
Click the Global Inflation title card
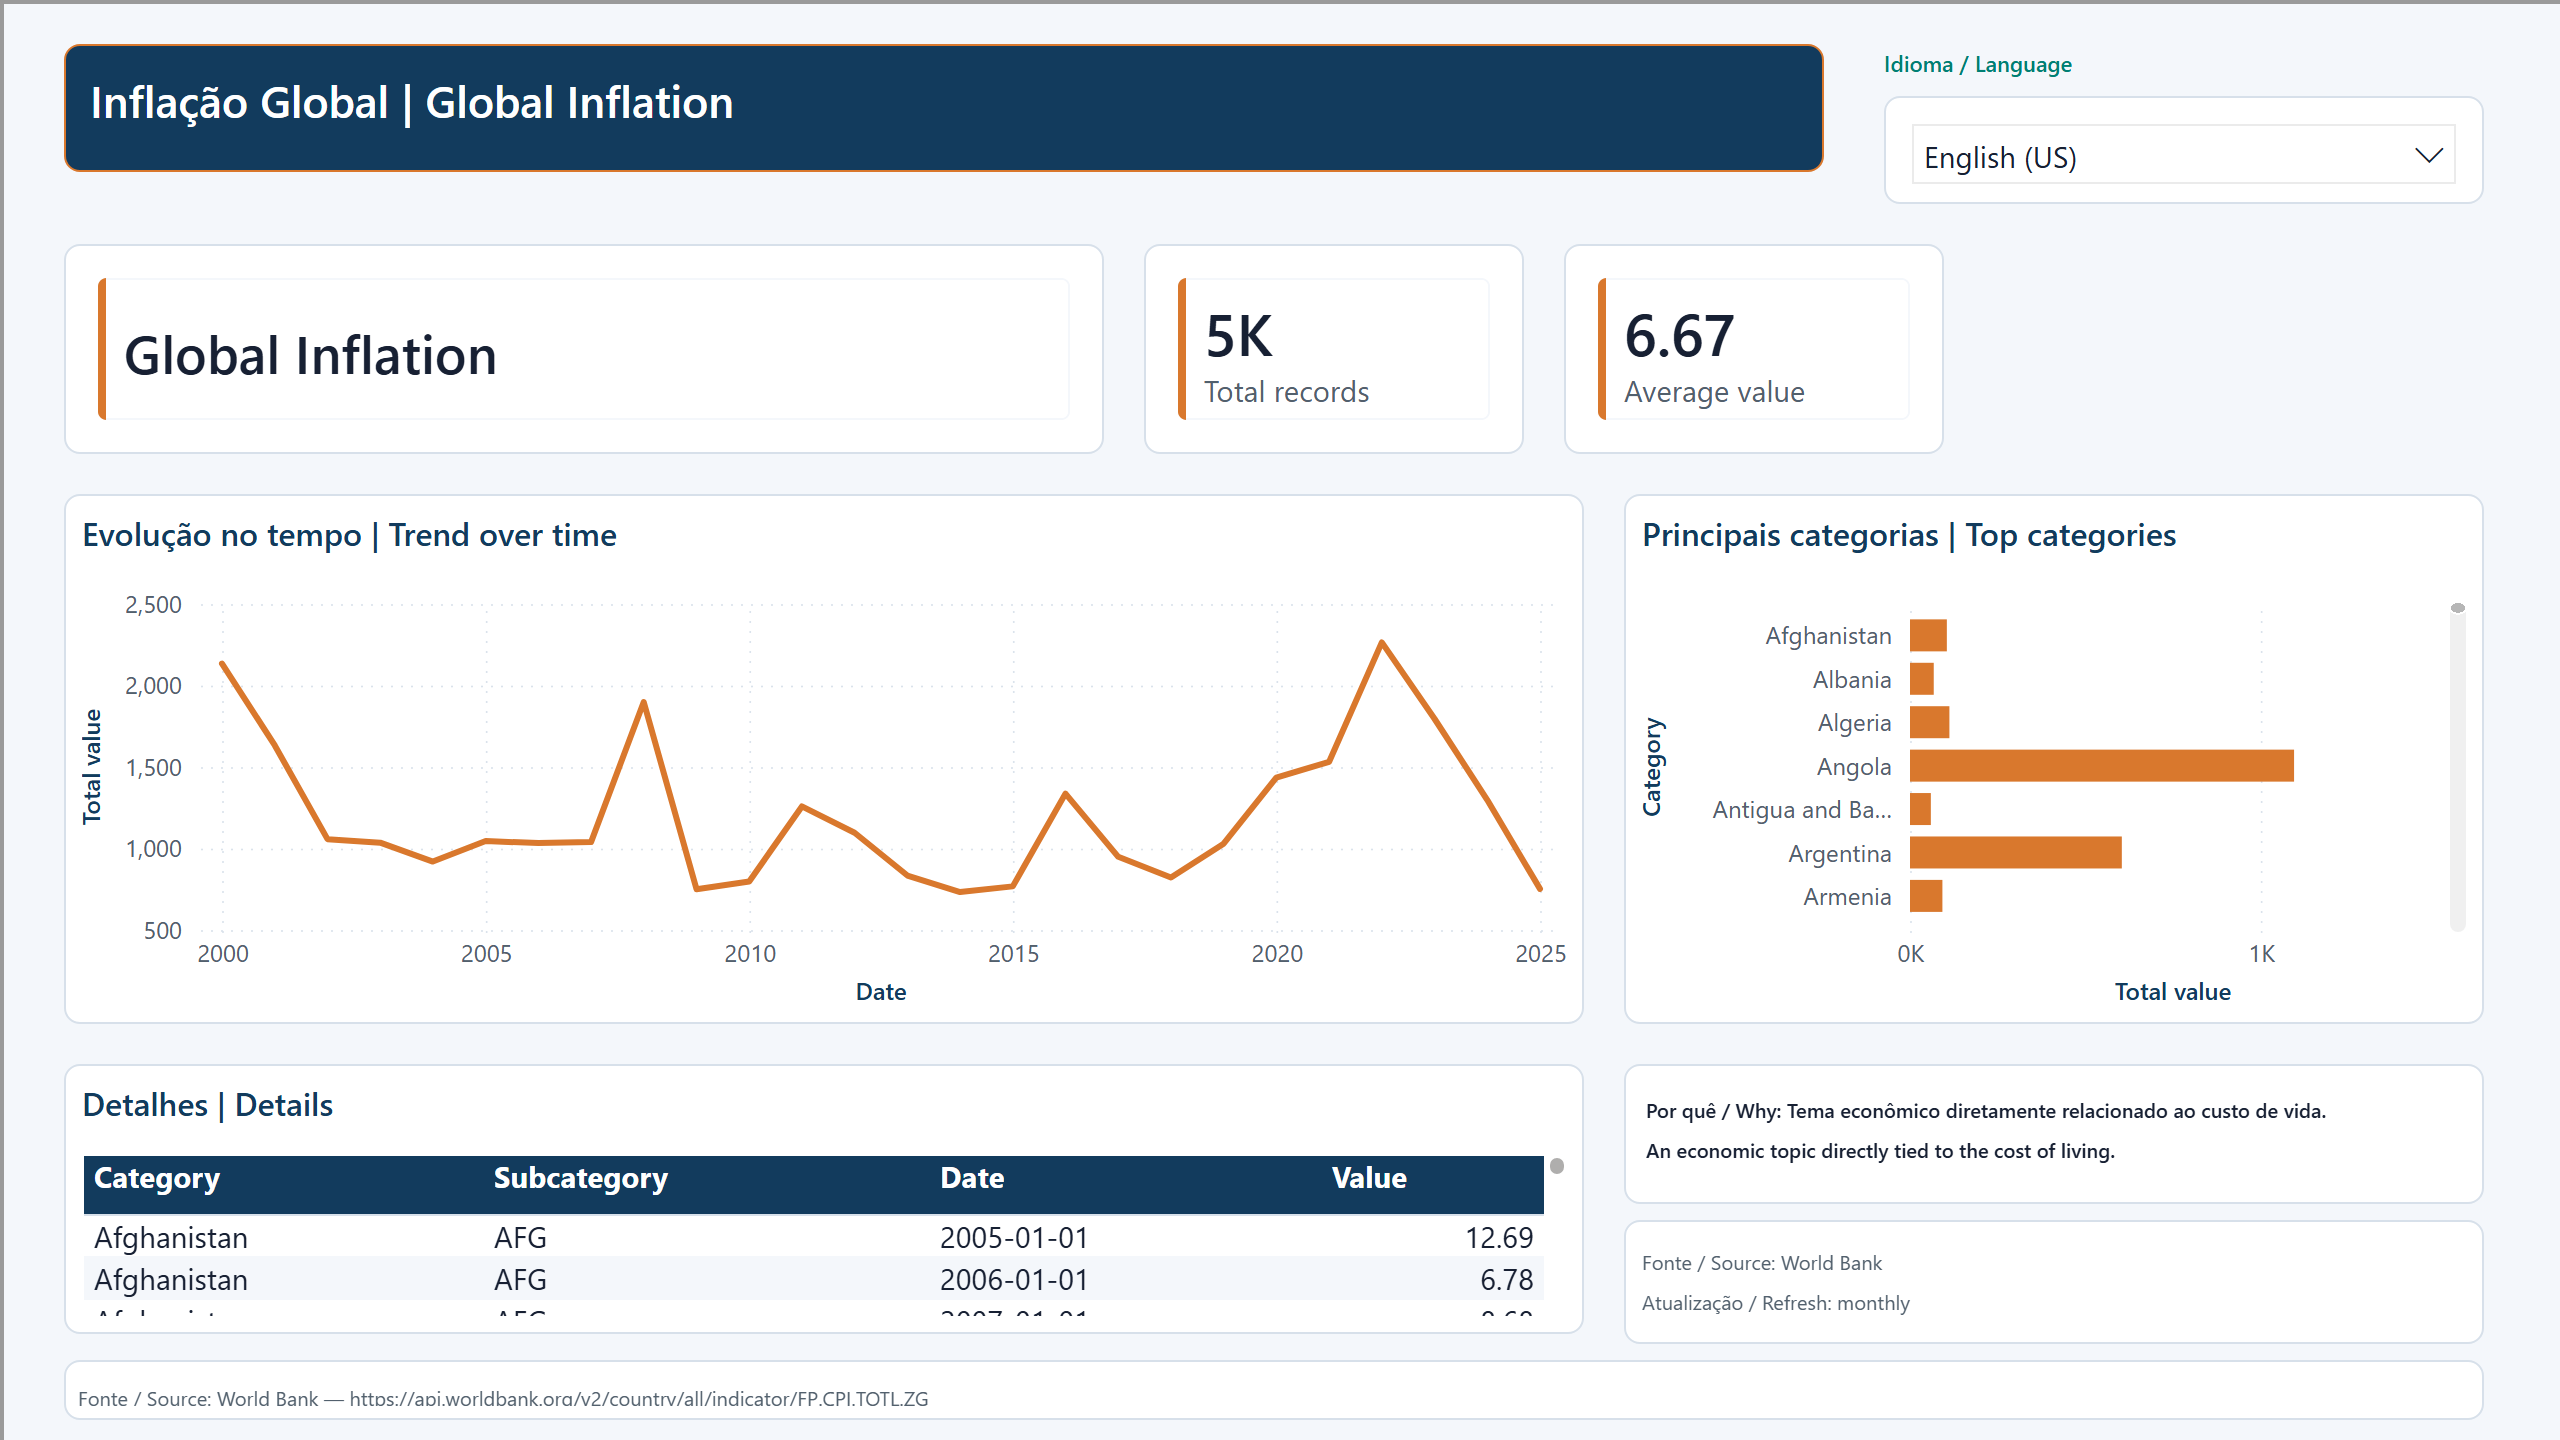pyautogui.click(x=583, y=349)
